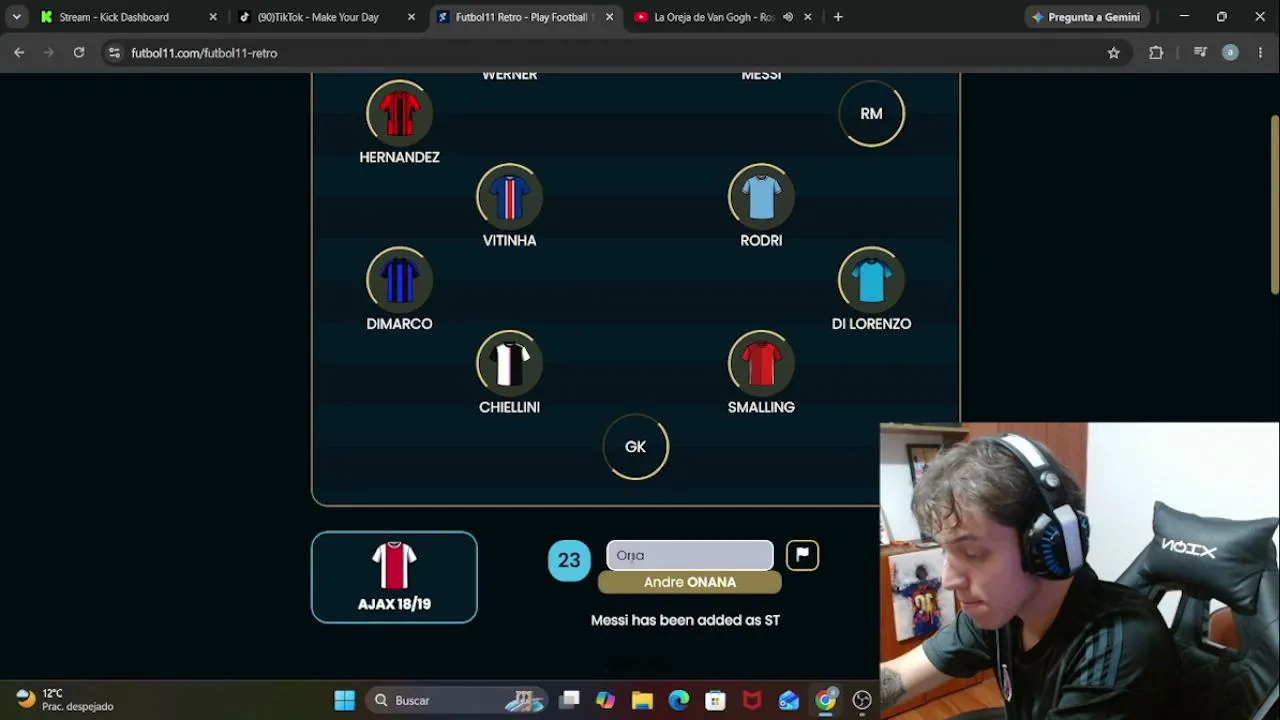This screenshot has width=1280, height=720.
Task: Open Microsoft Store from the taskbar
Action: pos(715,700)
